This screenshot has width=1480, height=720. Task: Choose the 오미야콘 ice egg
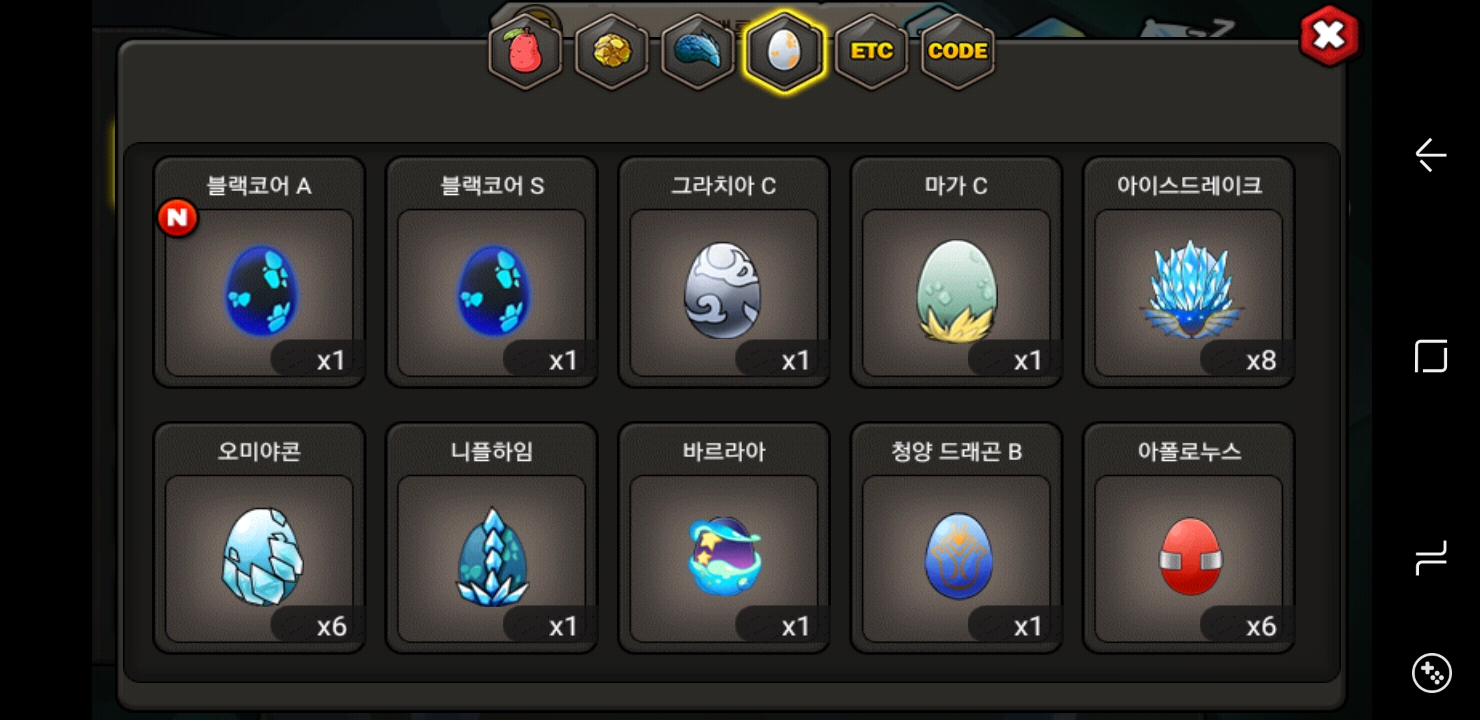(x=259, y=538)
